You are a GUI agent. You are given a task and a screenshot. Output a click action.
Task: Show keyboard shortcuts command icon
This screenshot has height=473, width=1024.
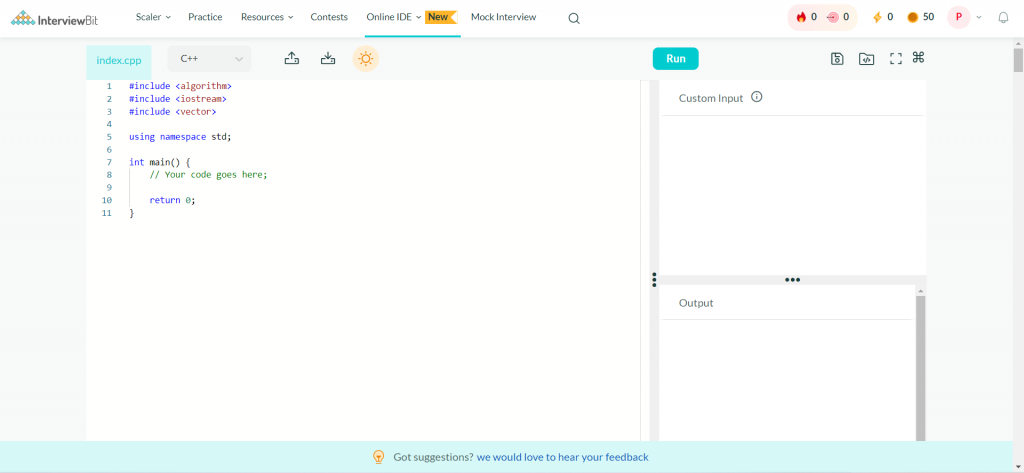(x=918, y=58)
